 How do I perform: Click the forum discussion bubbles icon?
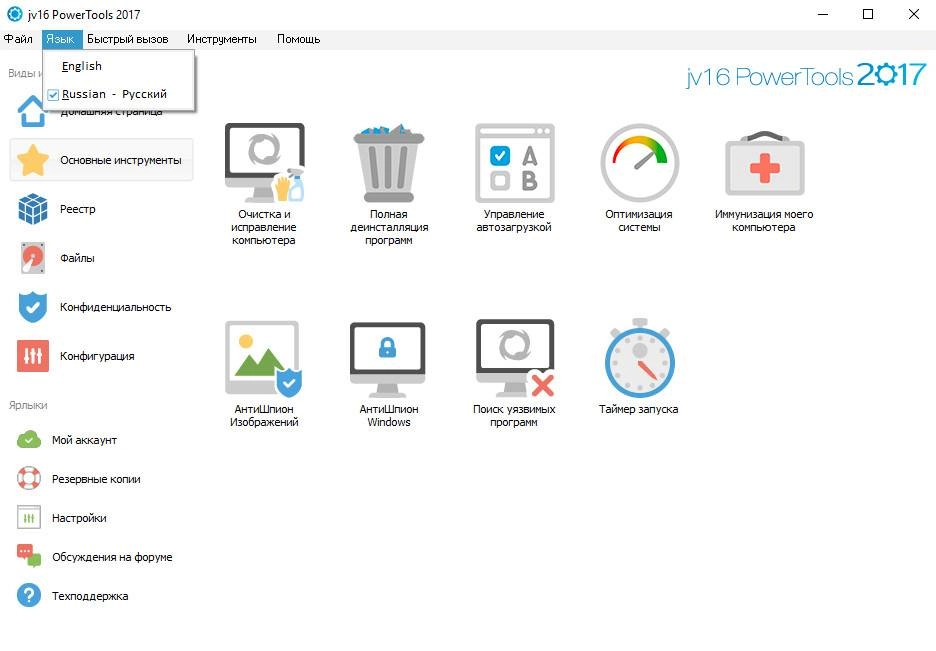29,556
